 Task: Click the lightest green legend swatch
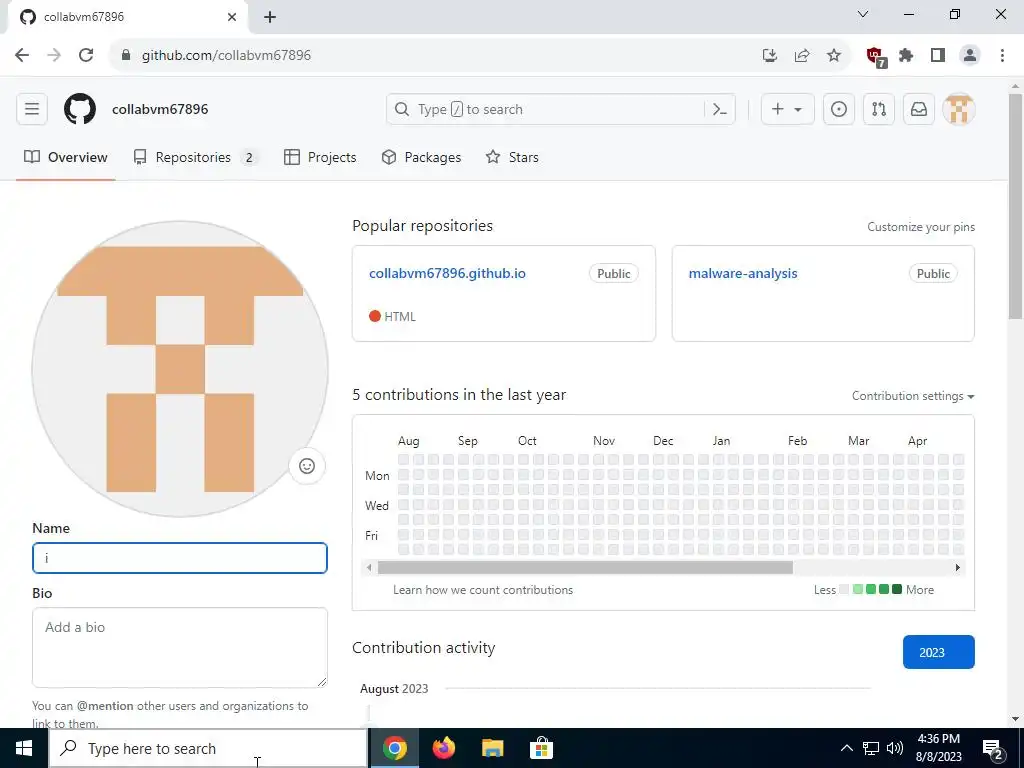tap(857, 589)
